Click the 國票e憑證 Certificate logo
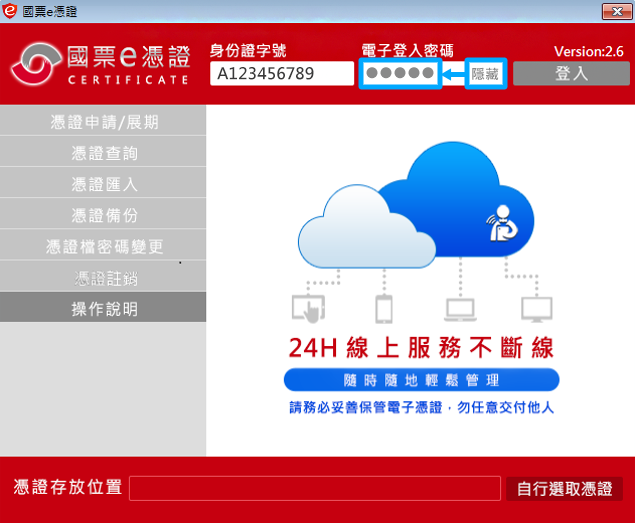This screenshot has height=523, width=635. point(100,65)
